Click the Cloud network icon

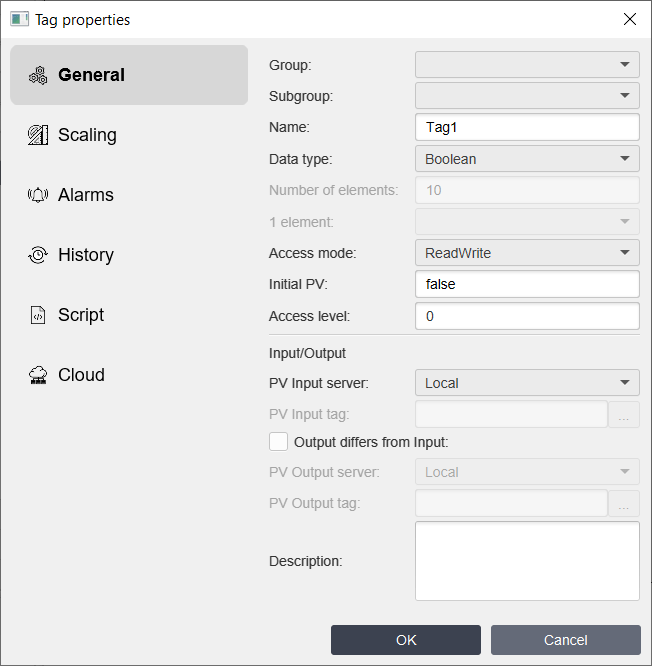tap(38, 375)
